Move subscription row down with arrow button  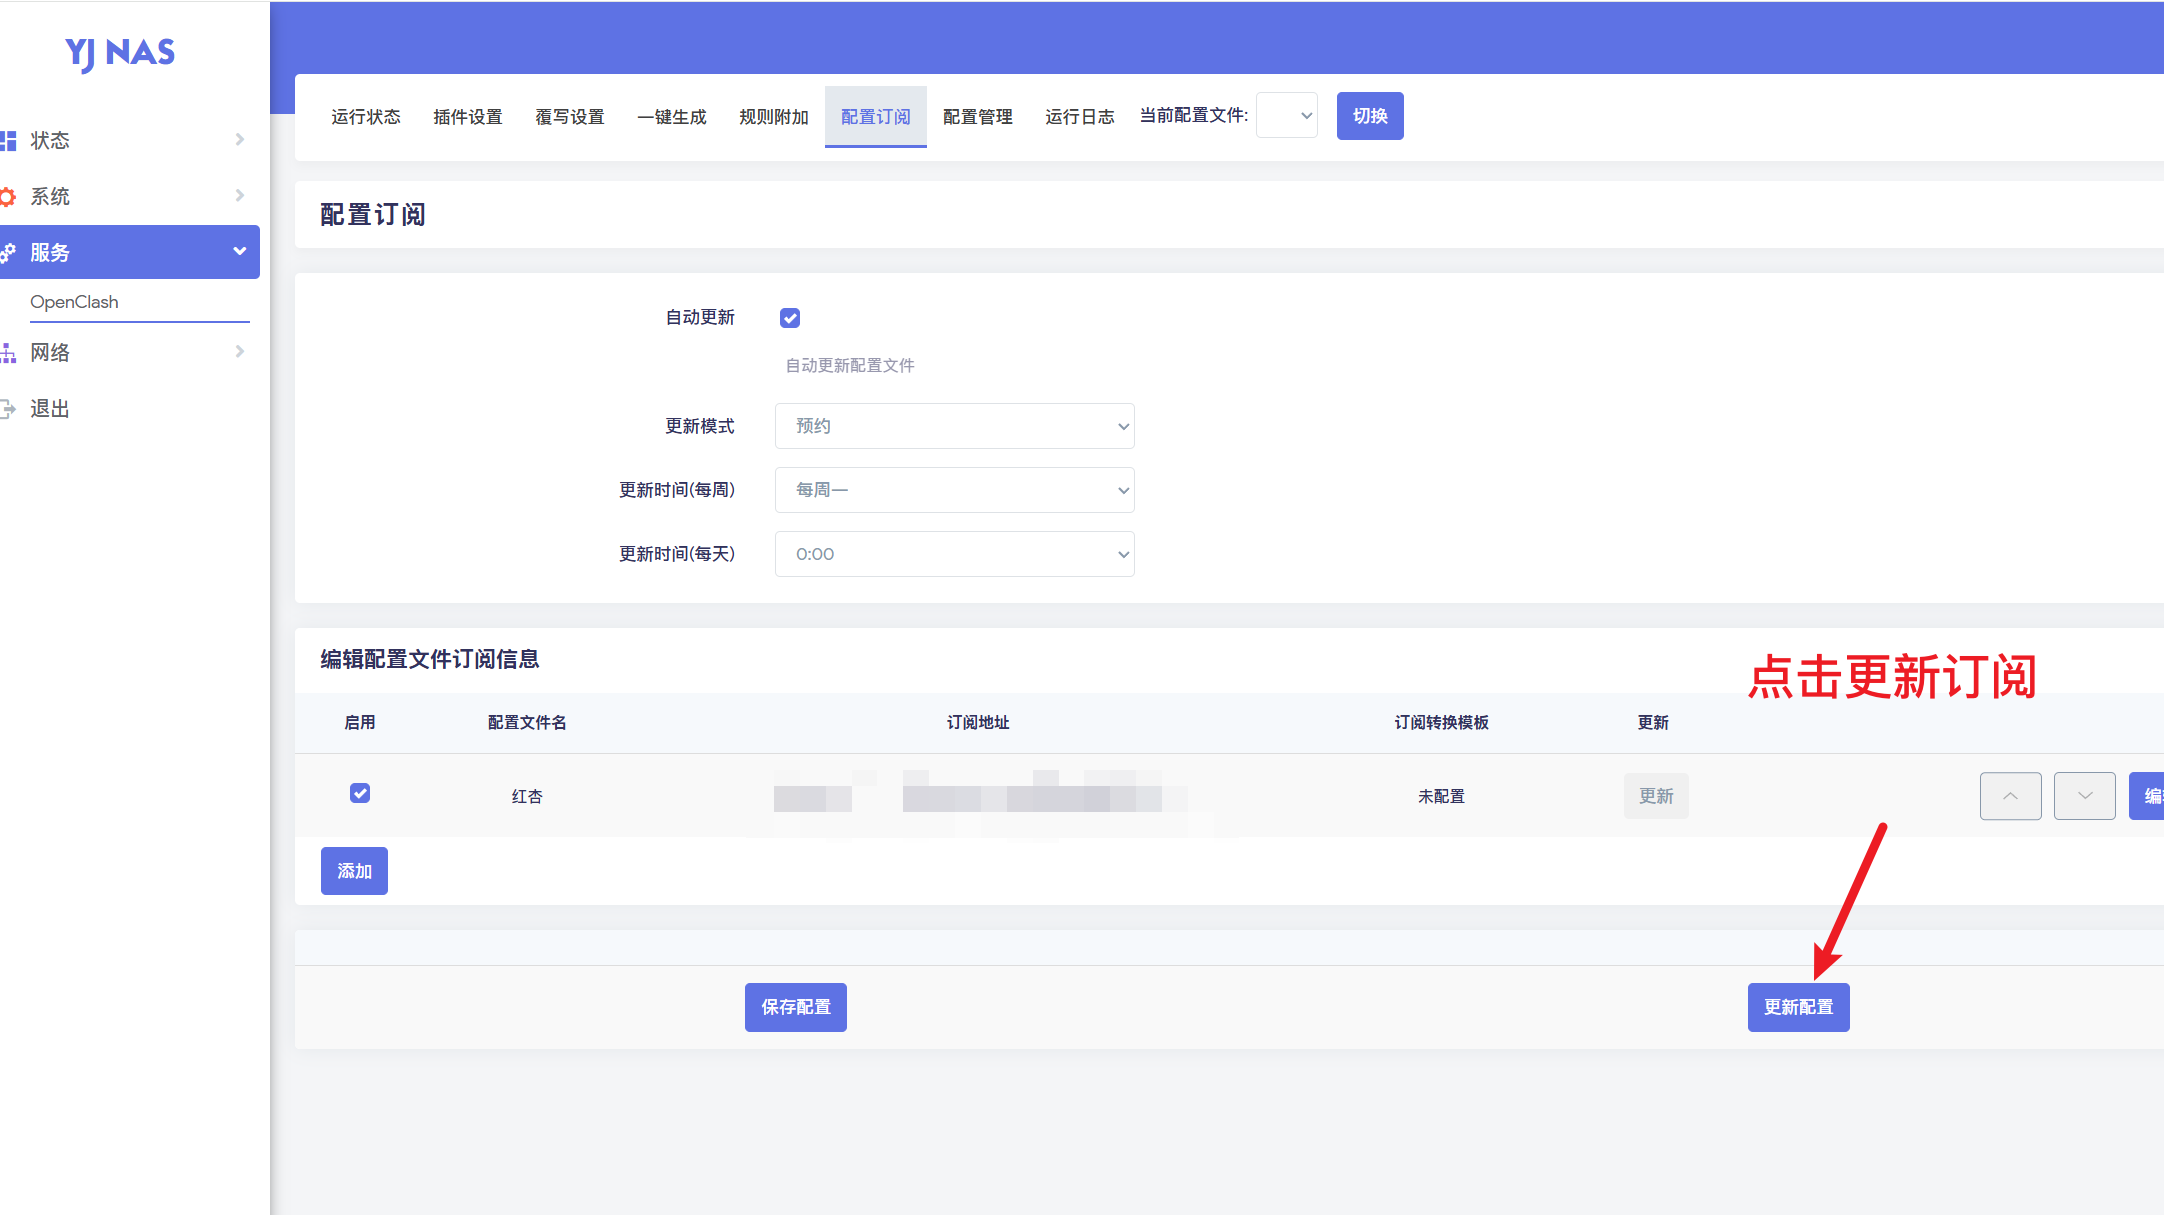click(x=2084, y=796)
